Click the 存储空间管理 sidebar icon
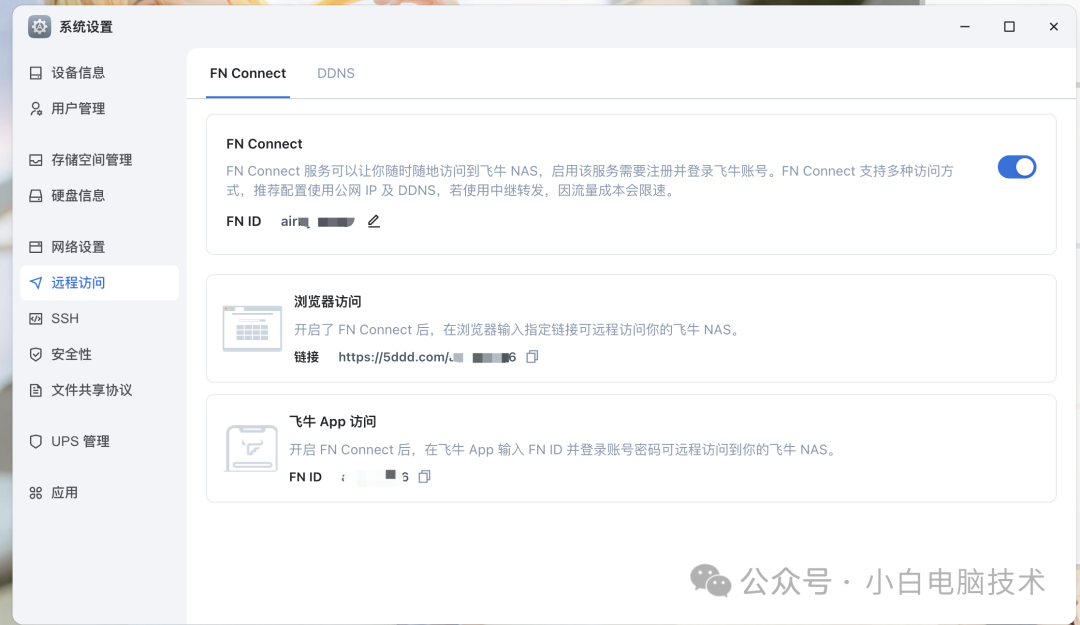1080x625 pixels. tap(36, 160)
